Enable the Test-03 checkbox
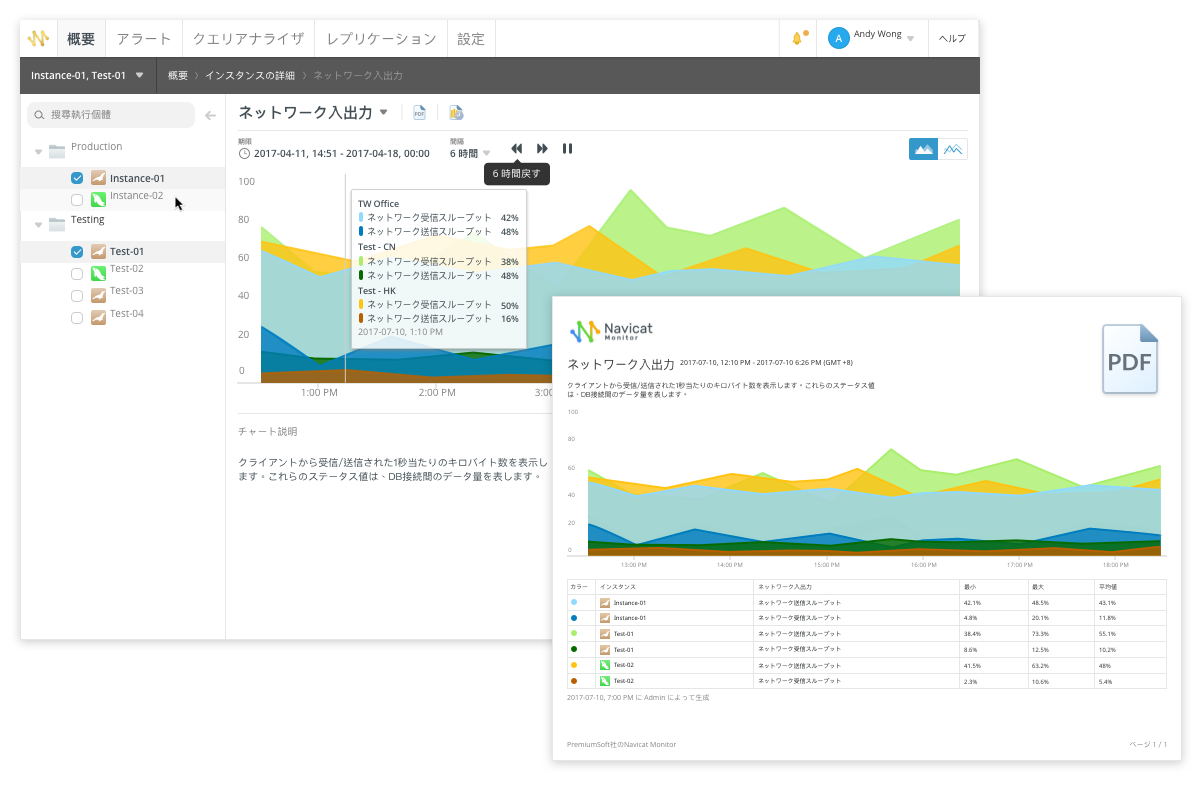1200x790 pixels. coord(77,296)
